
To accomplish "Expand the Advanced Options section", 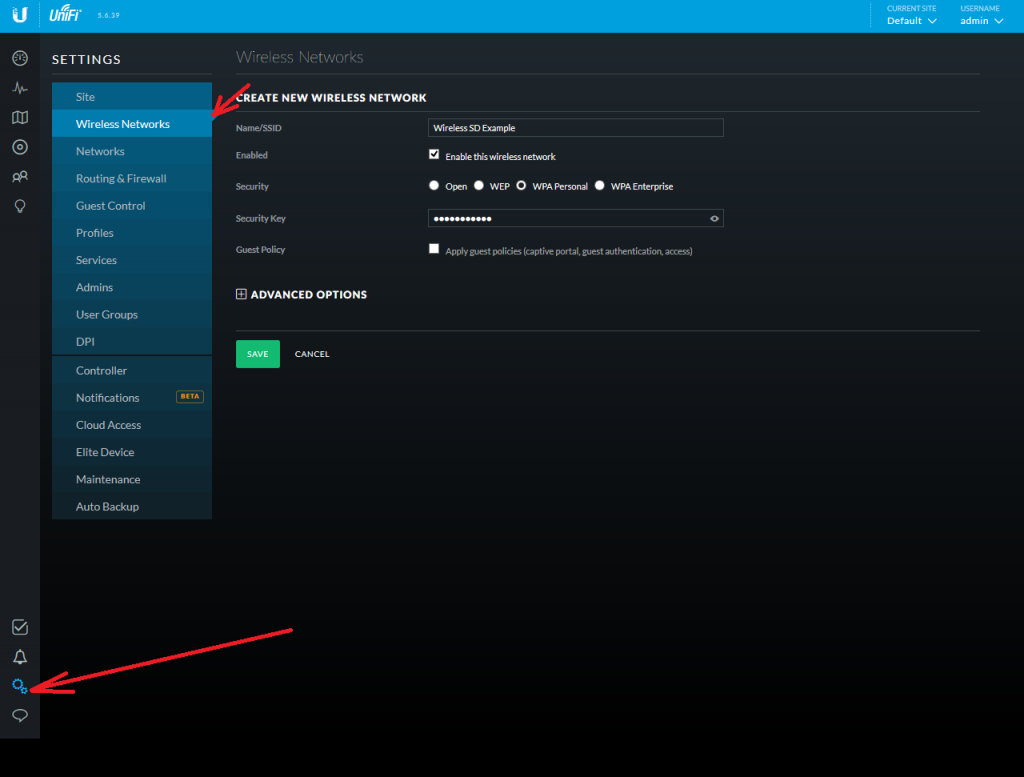I will [302, 294].
